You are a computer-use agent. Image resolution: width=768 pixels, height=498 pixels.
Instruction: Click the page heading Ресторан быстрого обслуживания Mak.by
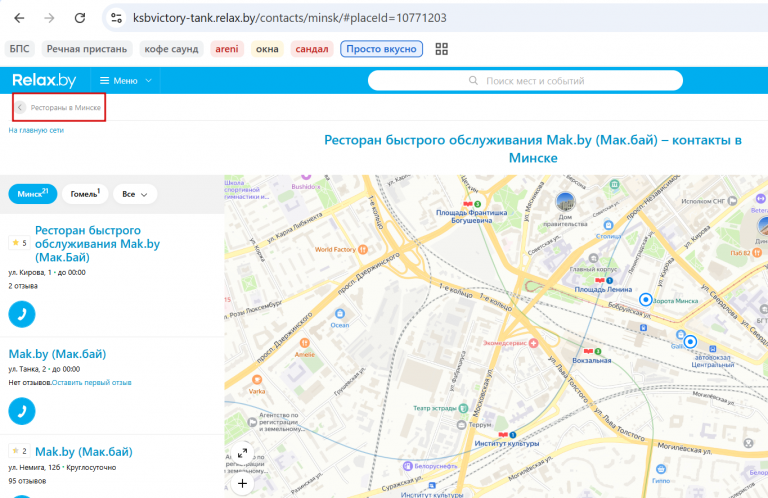pyautogui.click(x=533, y=149)
